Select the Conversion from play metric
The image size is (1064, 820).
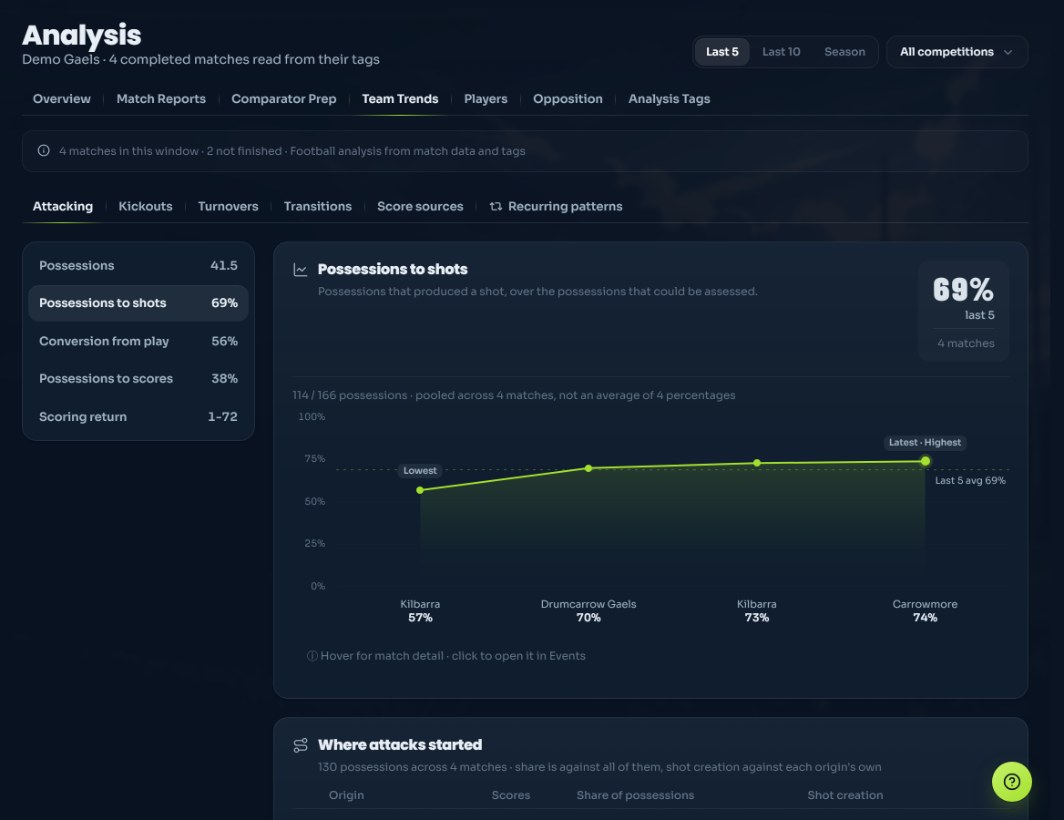[x=138, y=341]
